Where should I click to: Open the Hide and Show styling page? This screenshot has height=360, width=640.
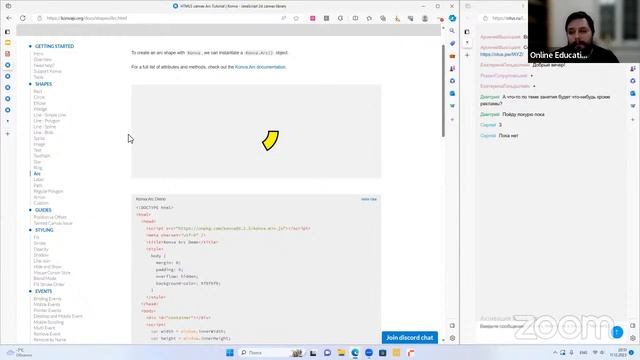47,267
